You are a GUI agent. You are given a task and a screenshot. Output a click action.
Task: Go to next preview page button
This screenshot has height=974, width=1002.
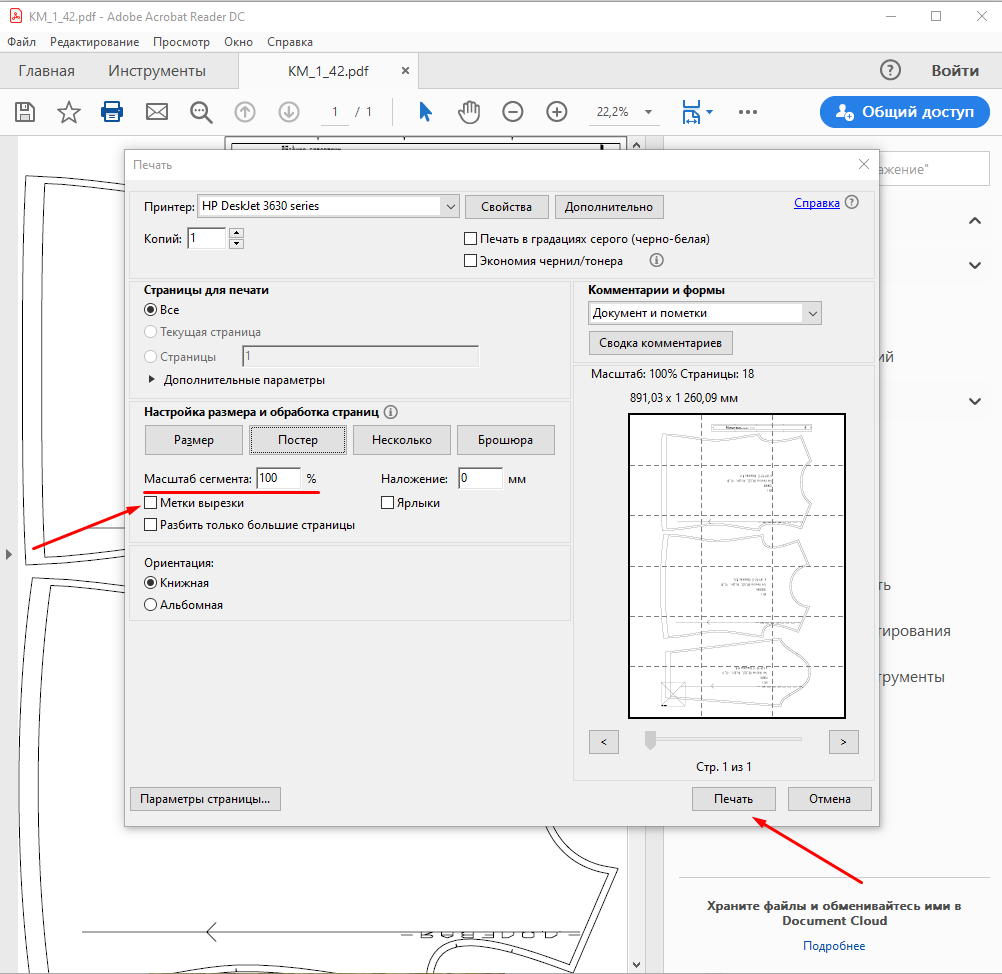[844, 742]
